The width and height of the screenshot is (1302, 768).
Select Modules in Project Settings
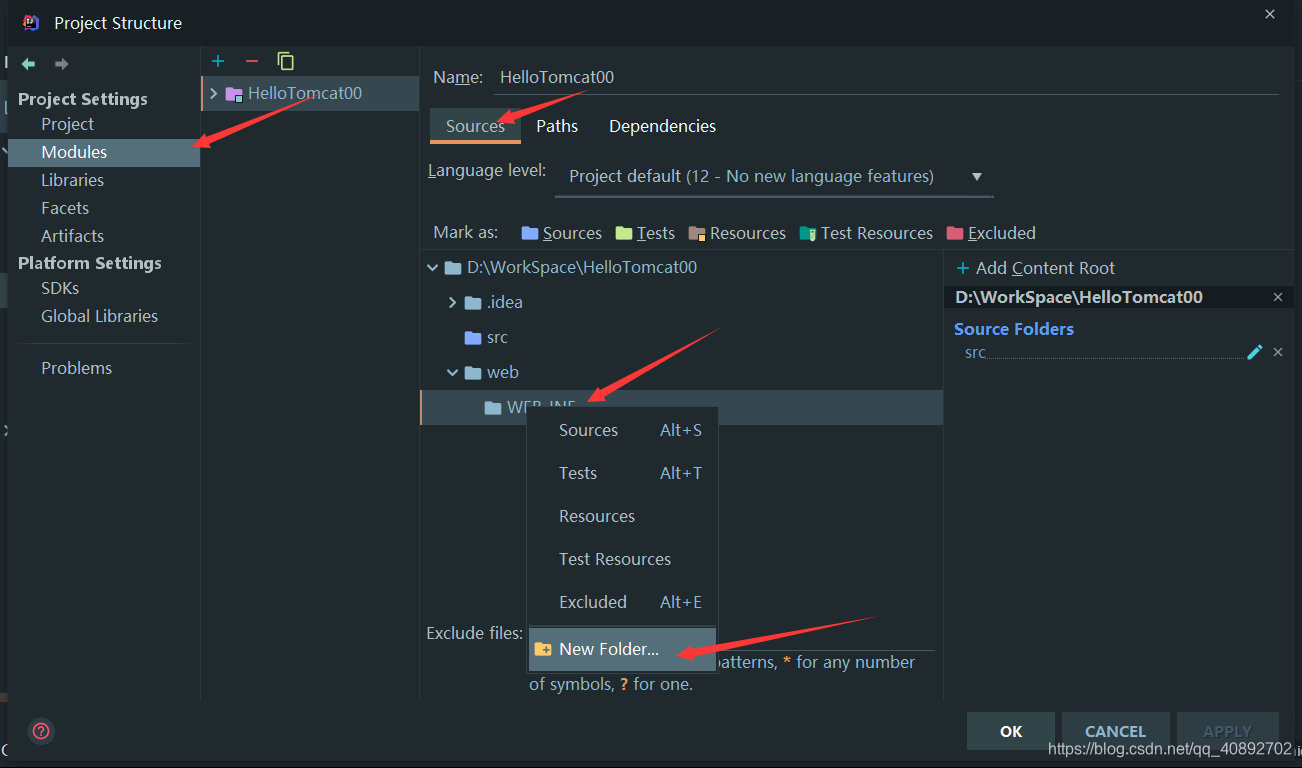click(104, 152)
